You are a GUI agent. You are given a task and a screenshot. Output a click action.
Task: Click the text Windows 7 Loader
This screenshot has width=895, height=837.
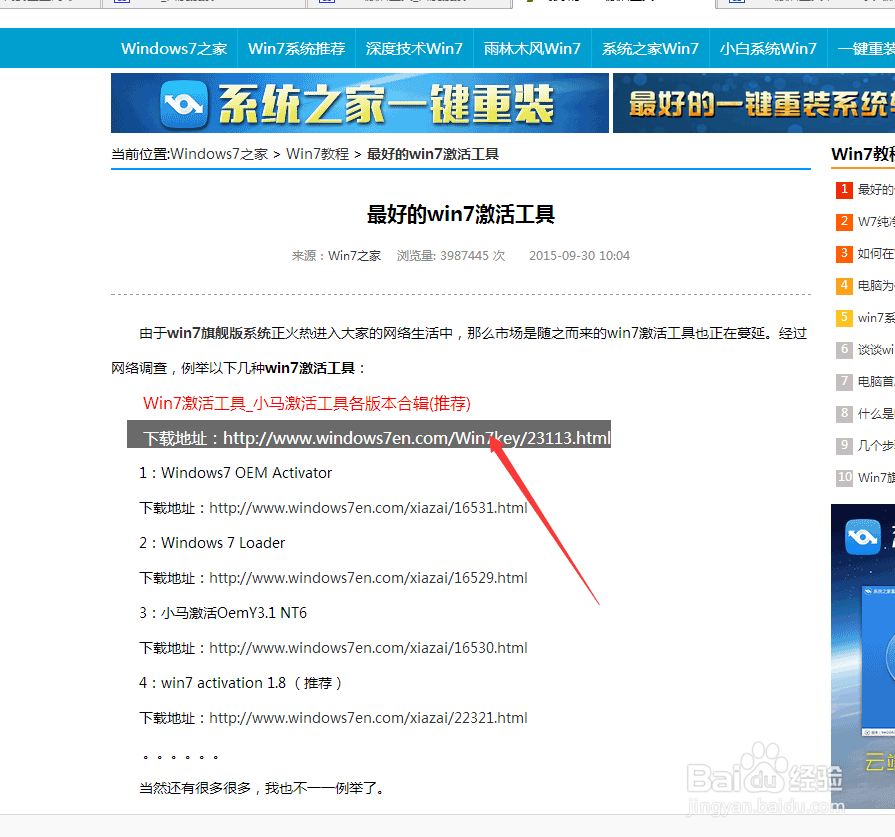pos(223,543)
